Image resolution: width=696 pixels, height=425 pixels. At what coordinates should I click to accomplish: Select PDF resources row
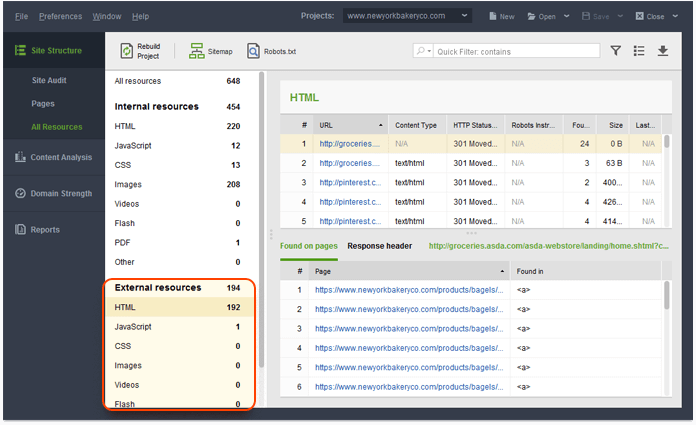tap(178, 242)
